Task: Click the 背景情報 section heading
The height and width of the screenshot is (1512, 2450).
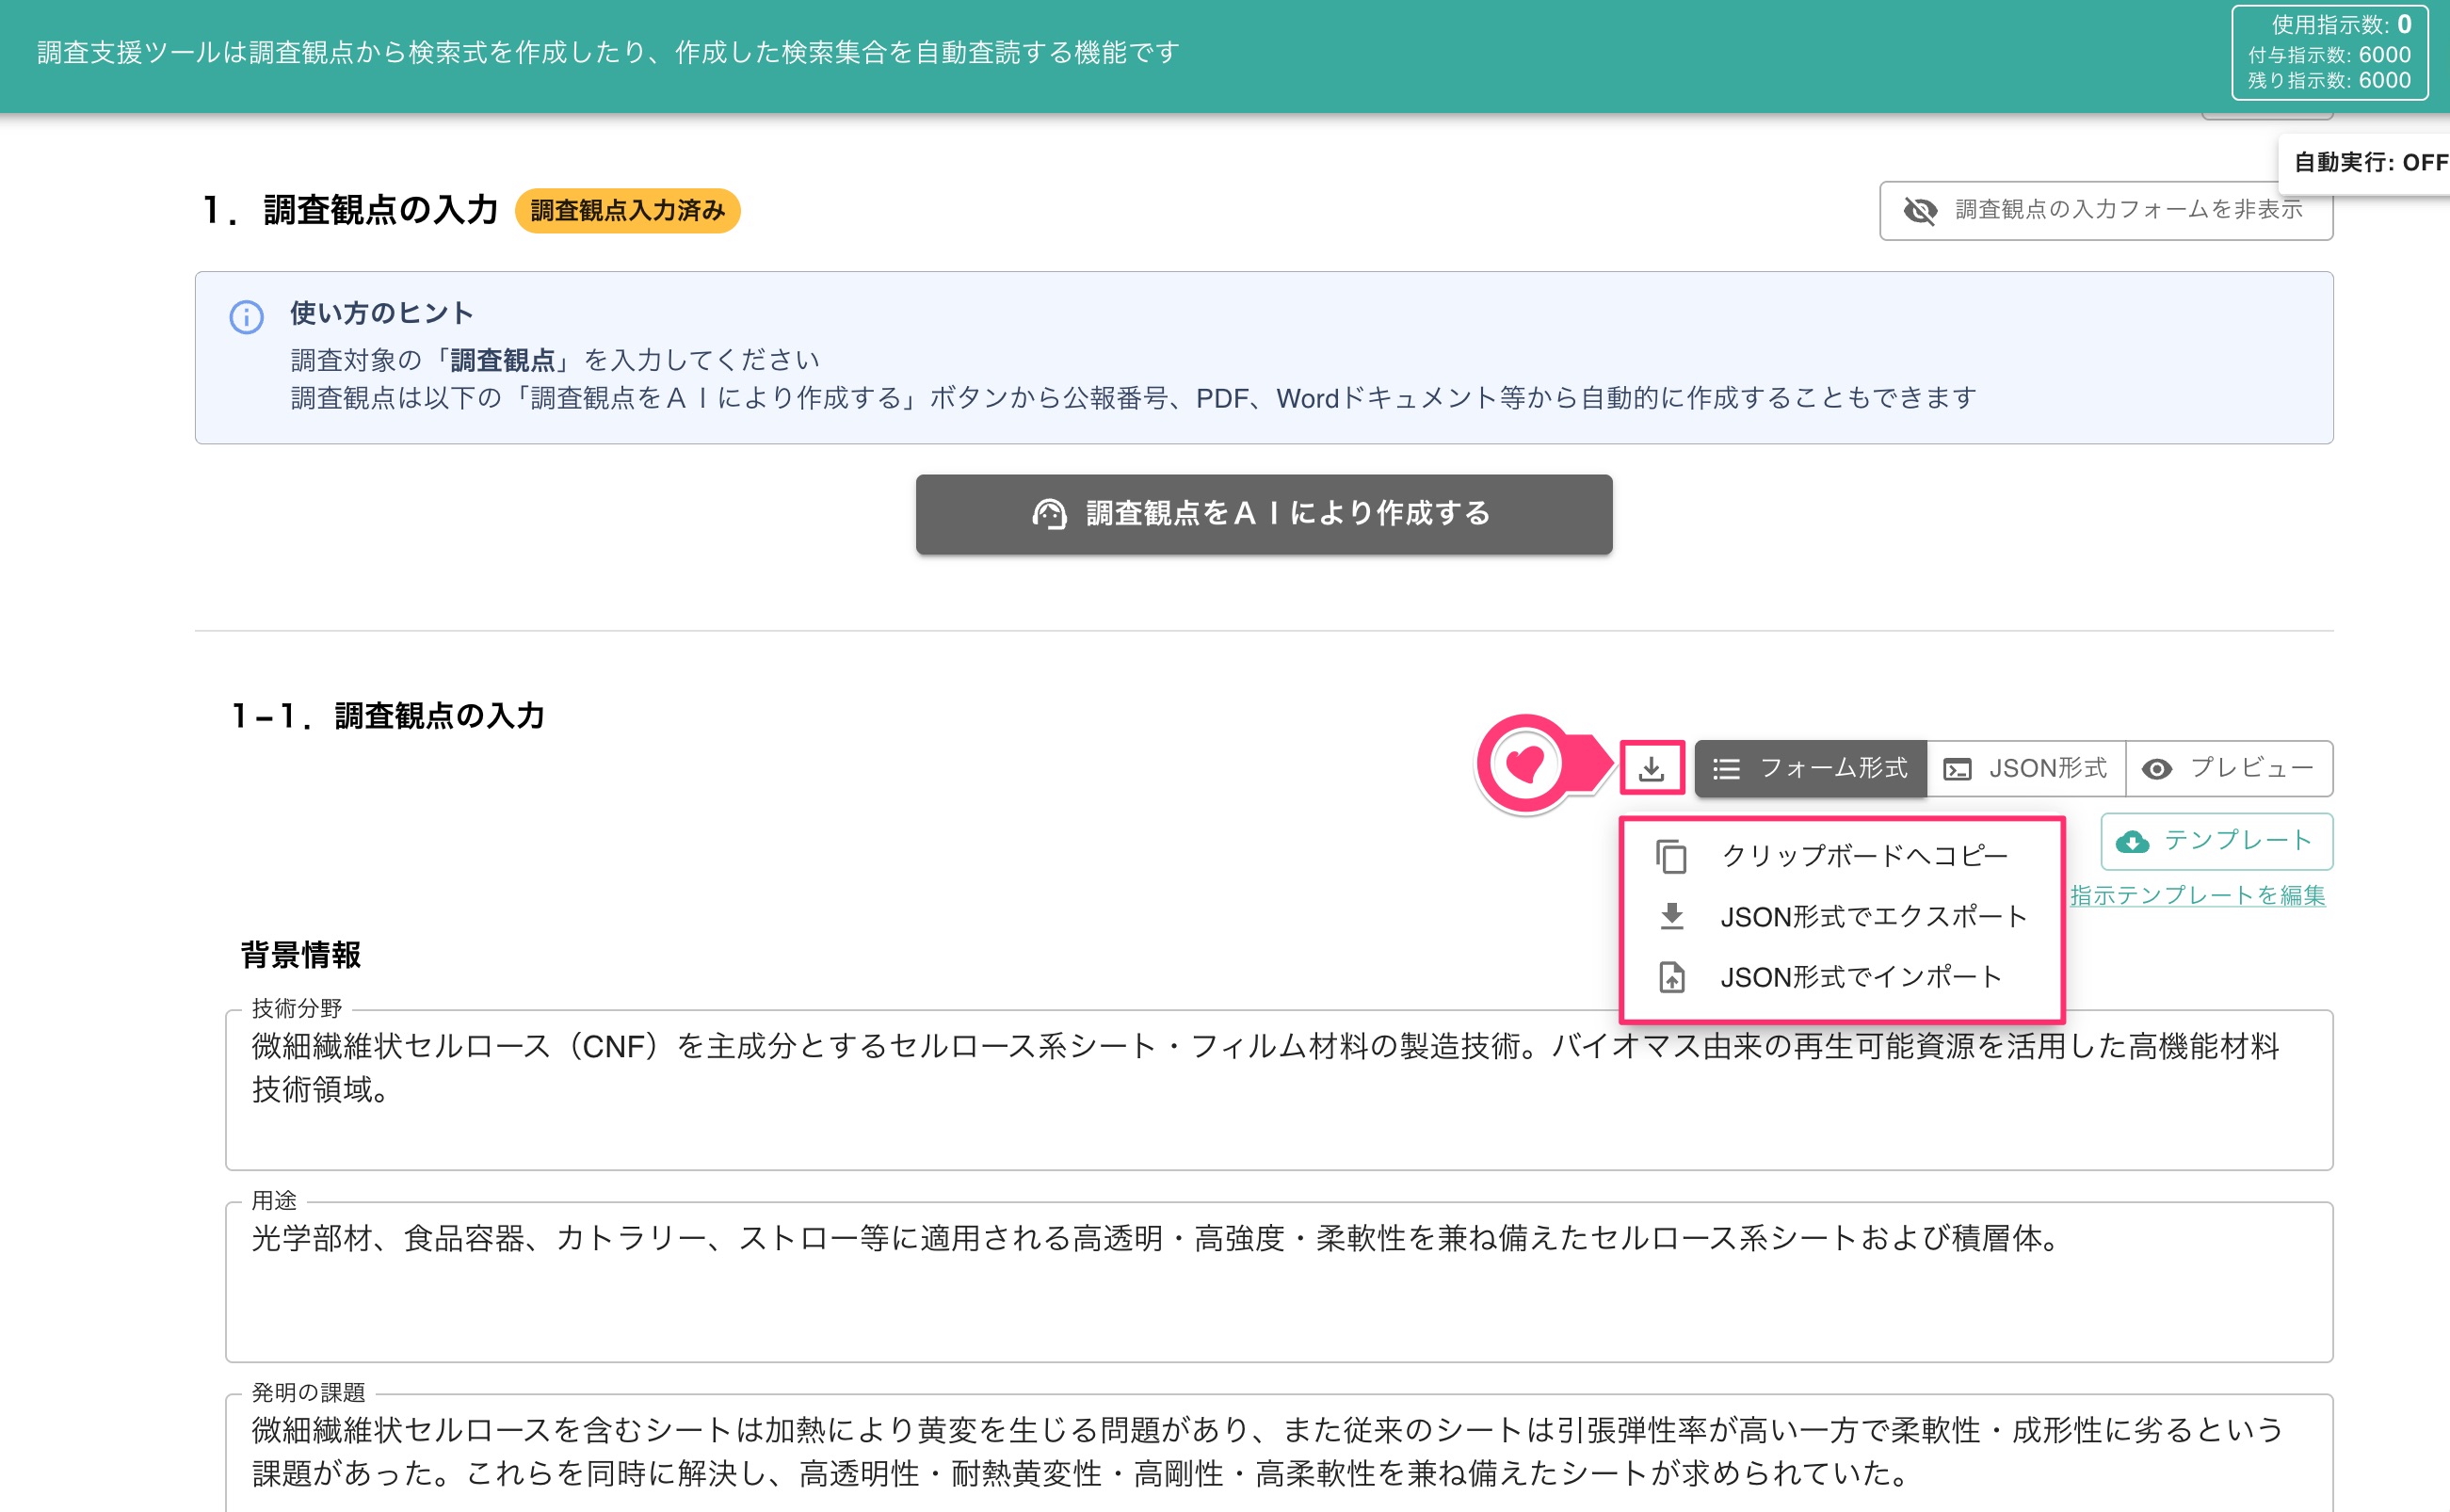Action: pos(301,955)
